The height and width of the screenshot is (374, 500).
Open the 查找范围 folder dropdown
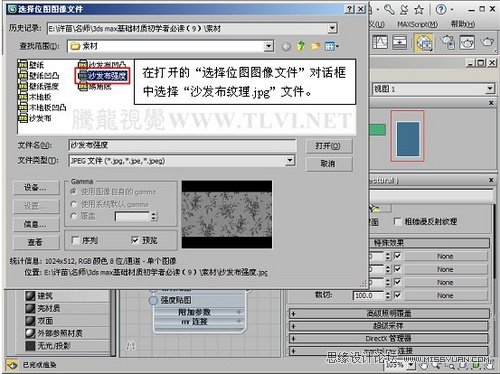tap(269, 46)
